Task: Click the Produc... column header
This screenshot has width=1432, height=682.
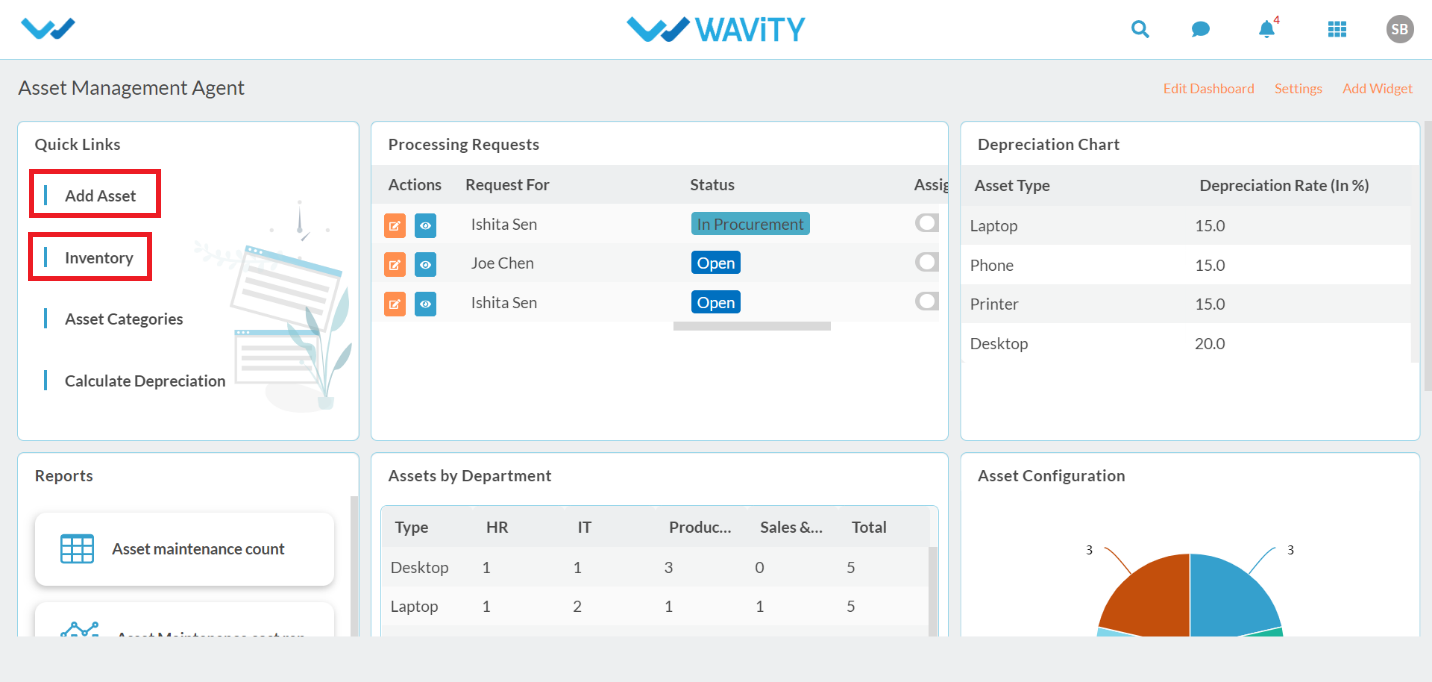Action: click(700, 527)
